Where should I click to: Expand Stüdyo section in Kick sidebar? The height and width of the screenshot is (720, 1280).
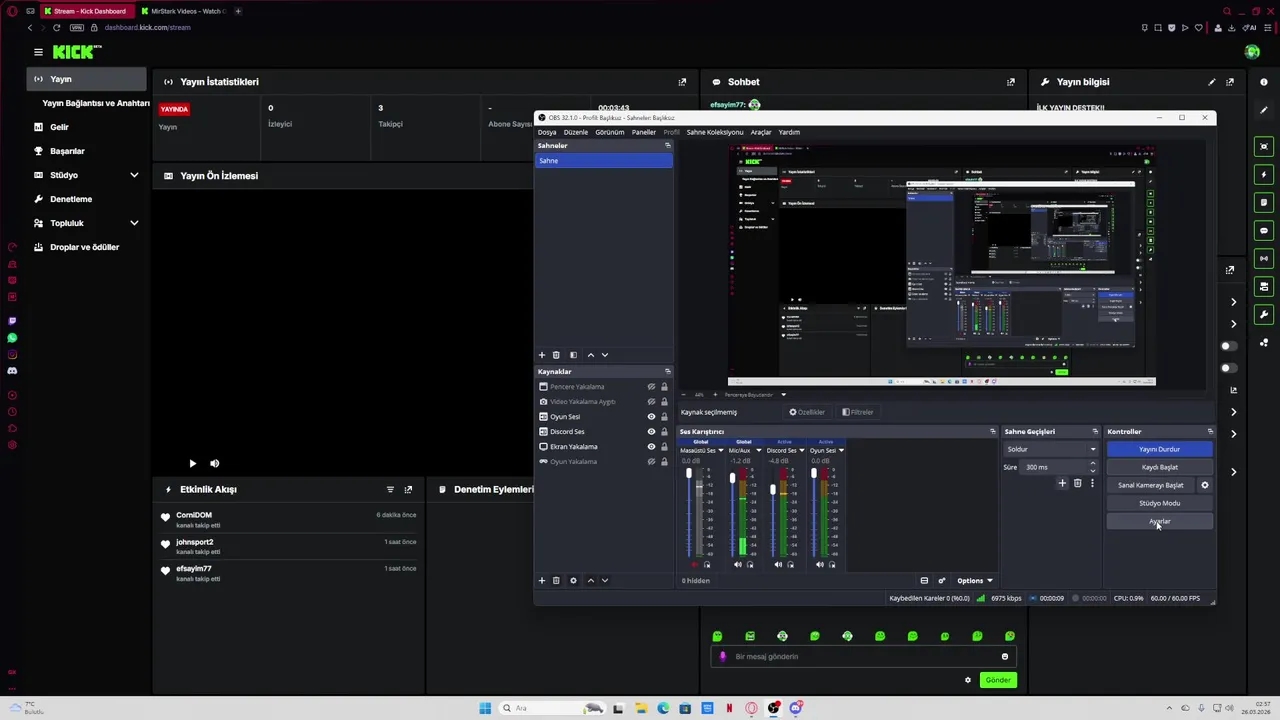point(134,175)
